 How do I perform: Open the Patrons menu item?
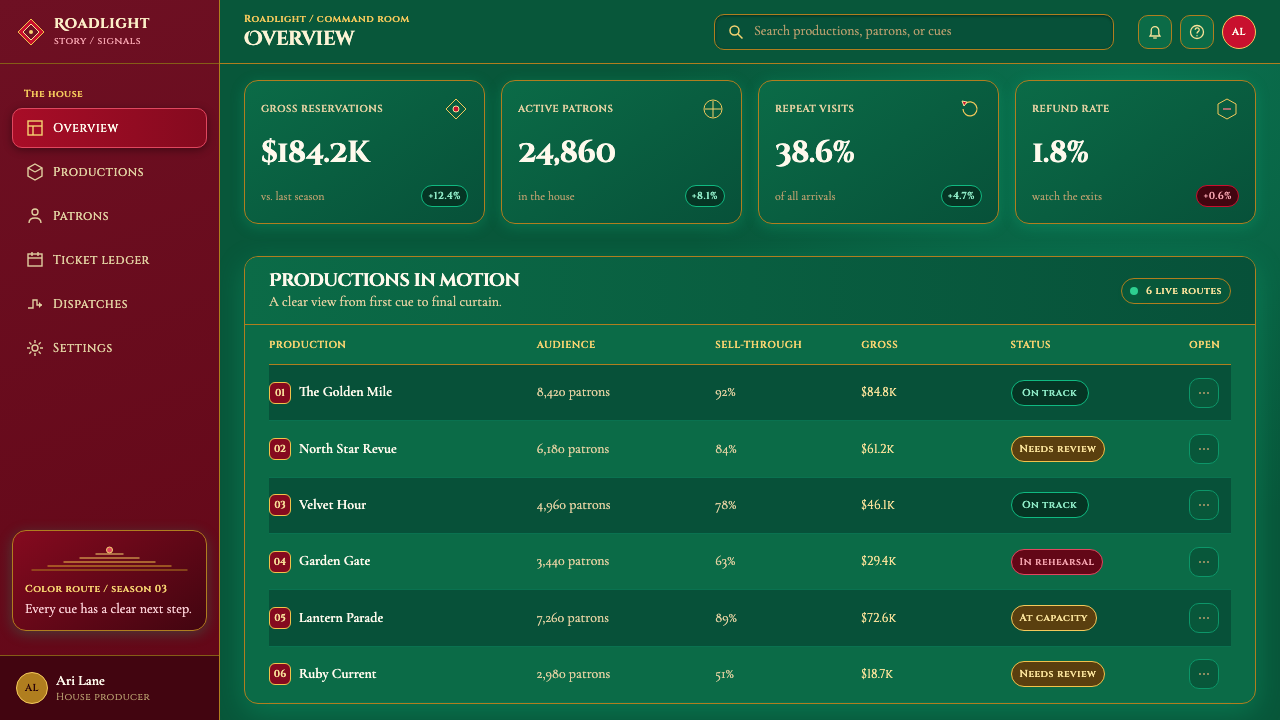(109, 216)
